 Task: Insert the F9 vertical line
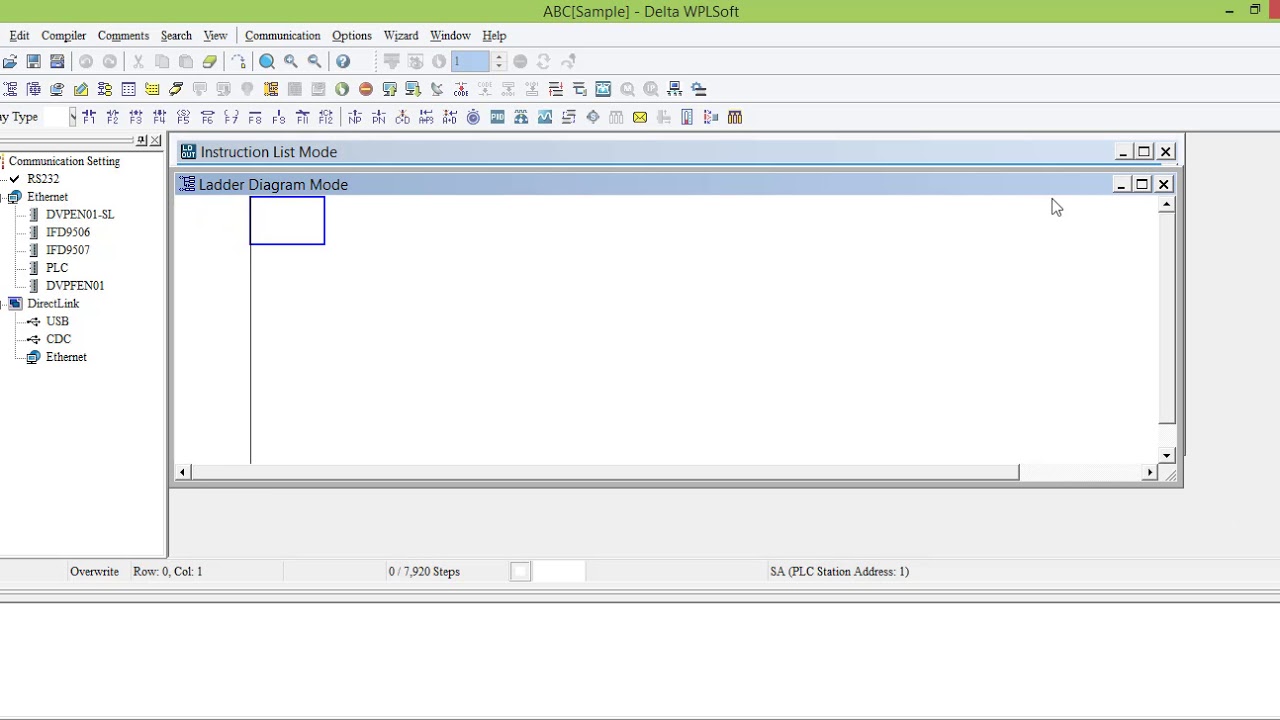tap(278, 117)
